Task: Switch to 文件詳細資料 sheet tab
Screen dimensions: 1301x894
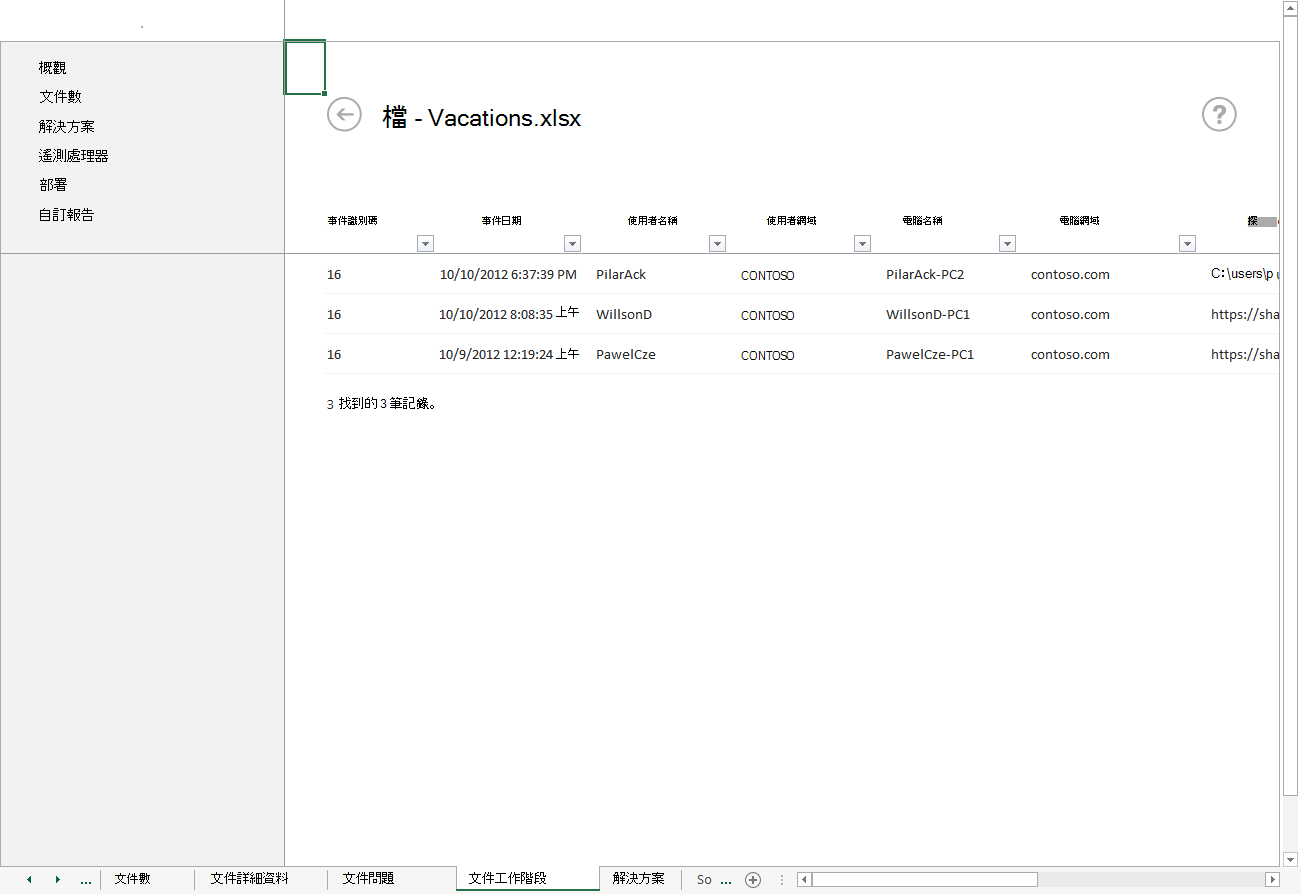Action: click(x=250, y=879)
